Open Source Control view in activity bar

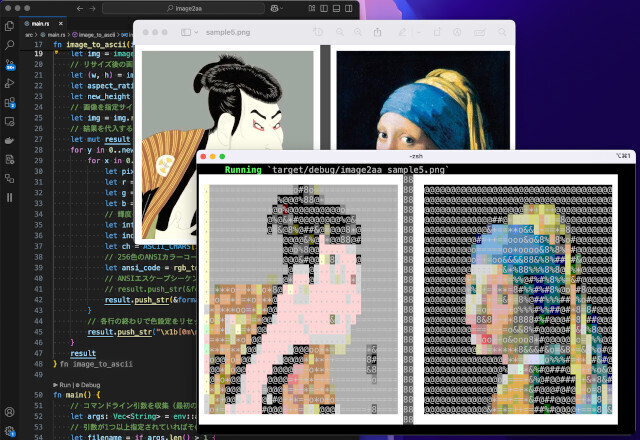tap(10, 65)
